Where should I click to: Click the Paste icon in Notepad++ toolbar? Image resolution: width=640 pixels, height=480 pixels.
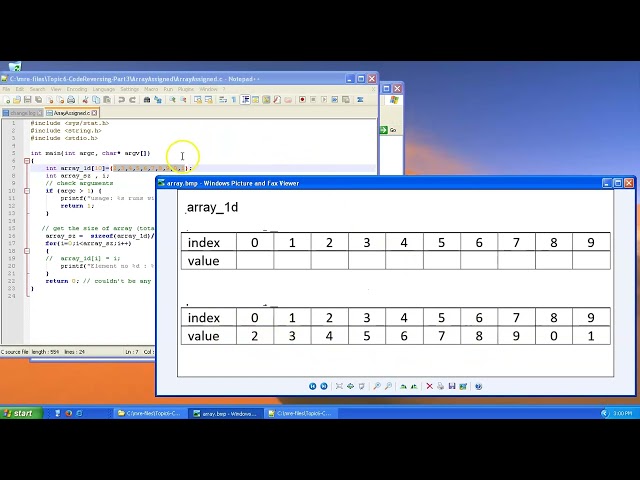click(x=107, y=100)
